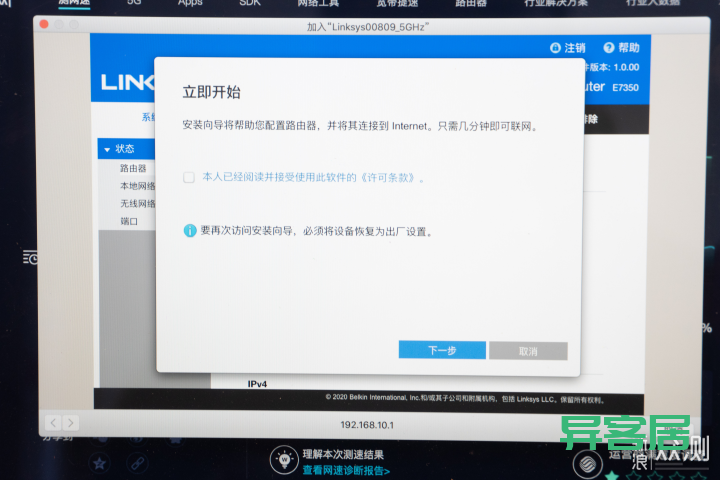This screenshot has width=720, height=480.
Task: Click the Linksys logo in header
Action: (128, 83)
